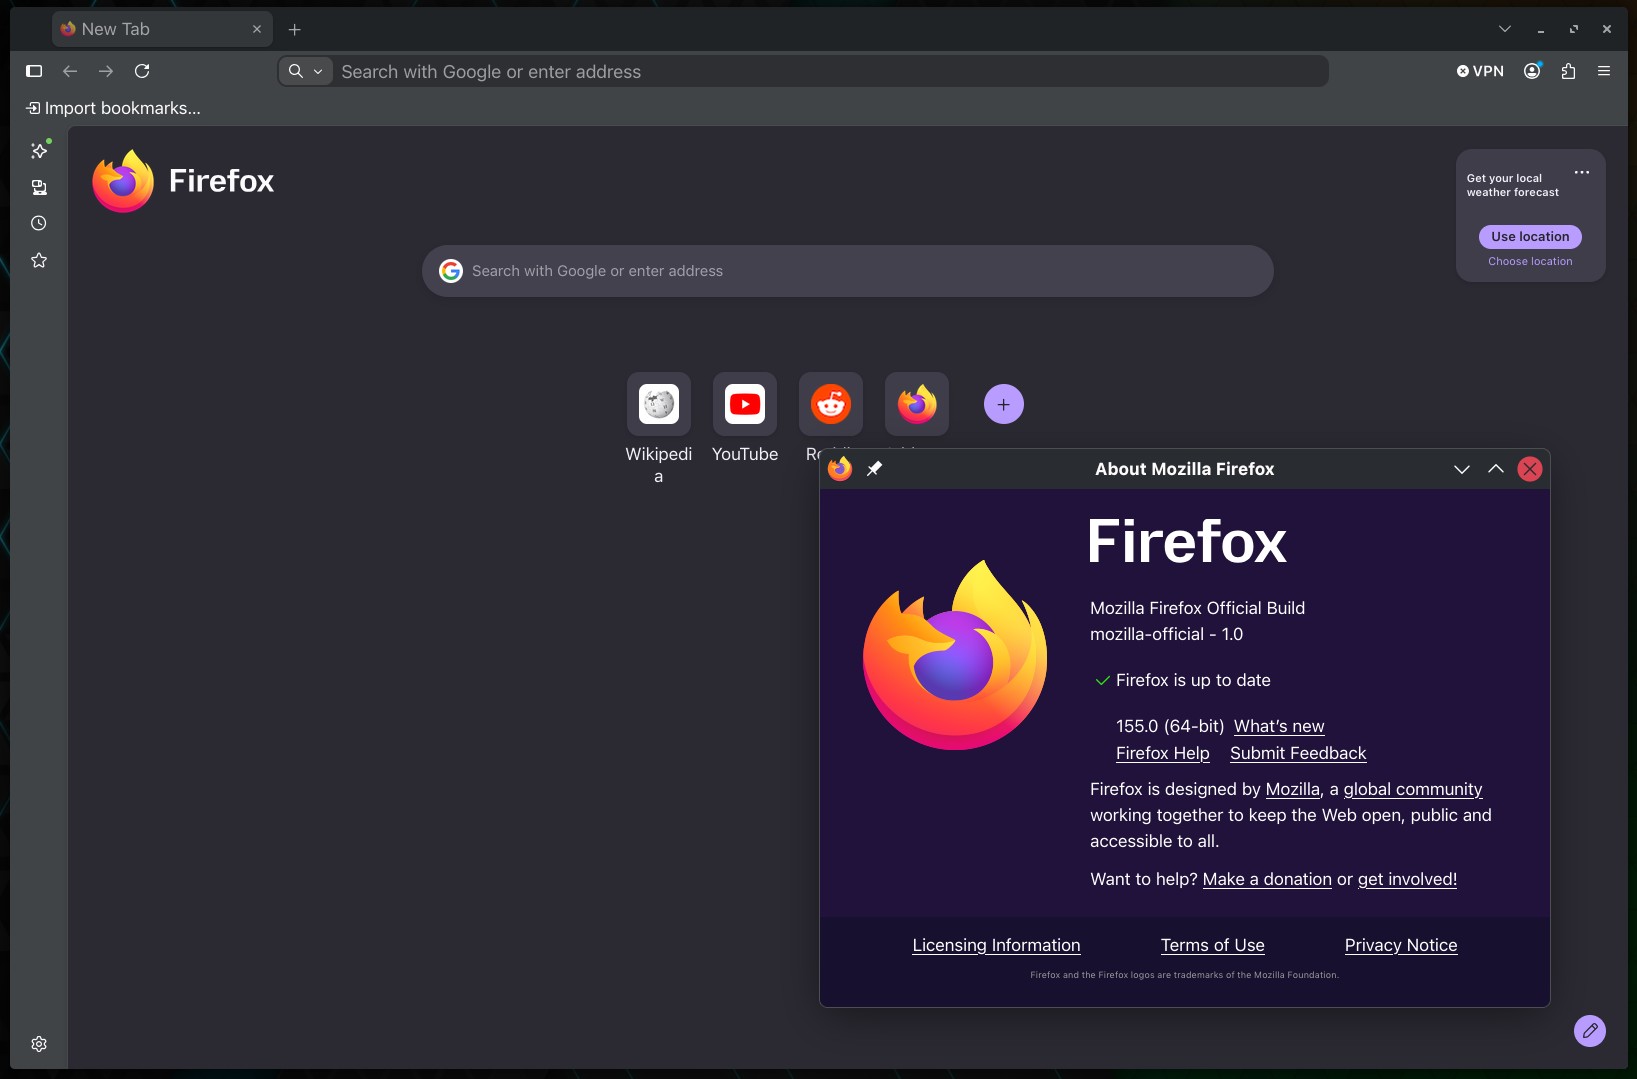Open the Firefox Help link
The image size is (1637, 1079).
coord(1163,753)
